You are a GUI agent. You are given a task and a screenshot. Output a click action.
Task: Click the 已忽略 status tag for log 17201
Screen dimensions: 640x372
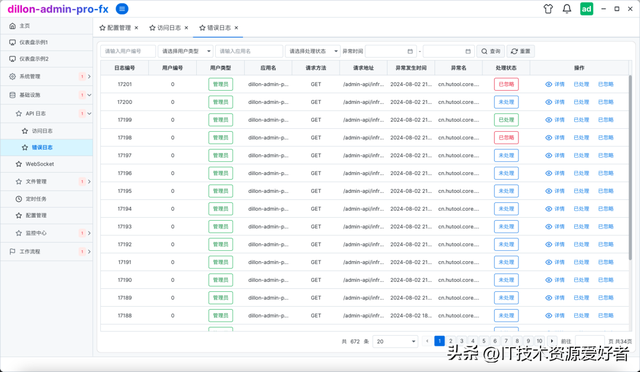(506, 85)
